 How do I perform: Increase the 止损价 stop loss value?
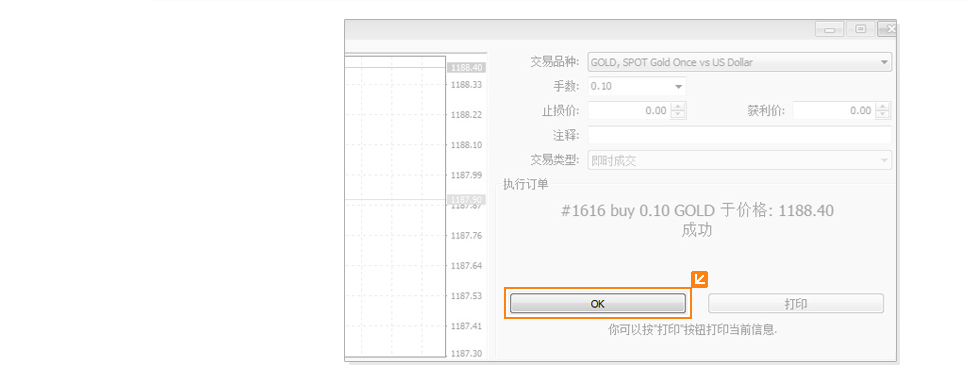click(678, 107)
